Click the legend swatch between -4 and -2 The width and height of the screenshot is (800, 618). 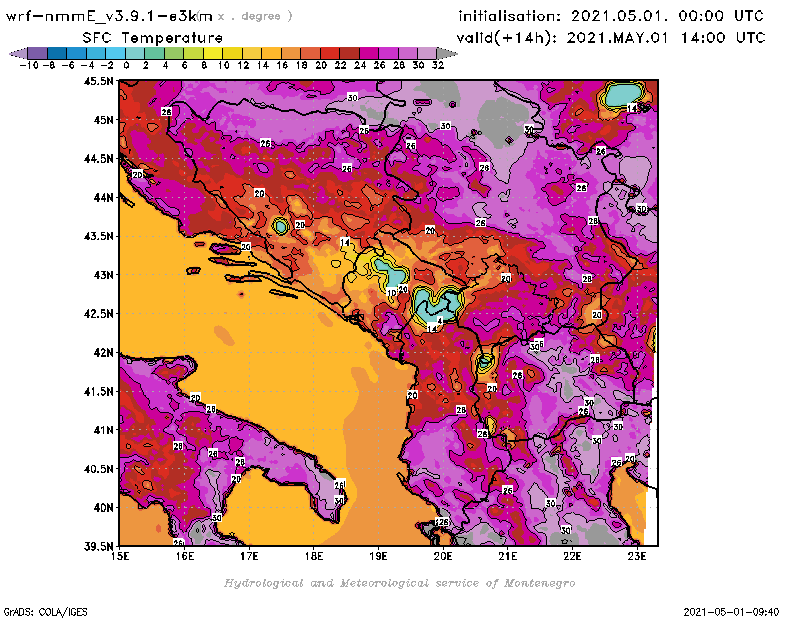(x=95, y=53)
